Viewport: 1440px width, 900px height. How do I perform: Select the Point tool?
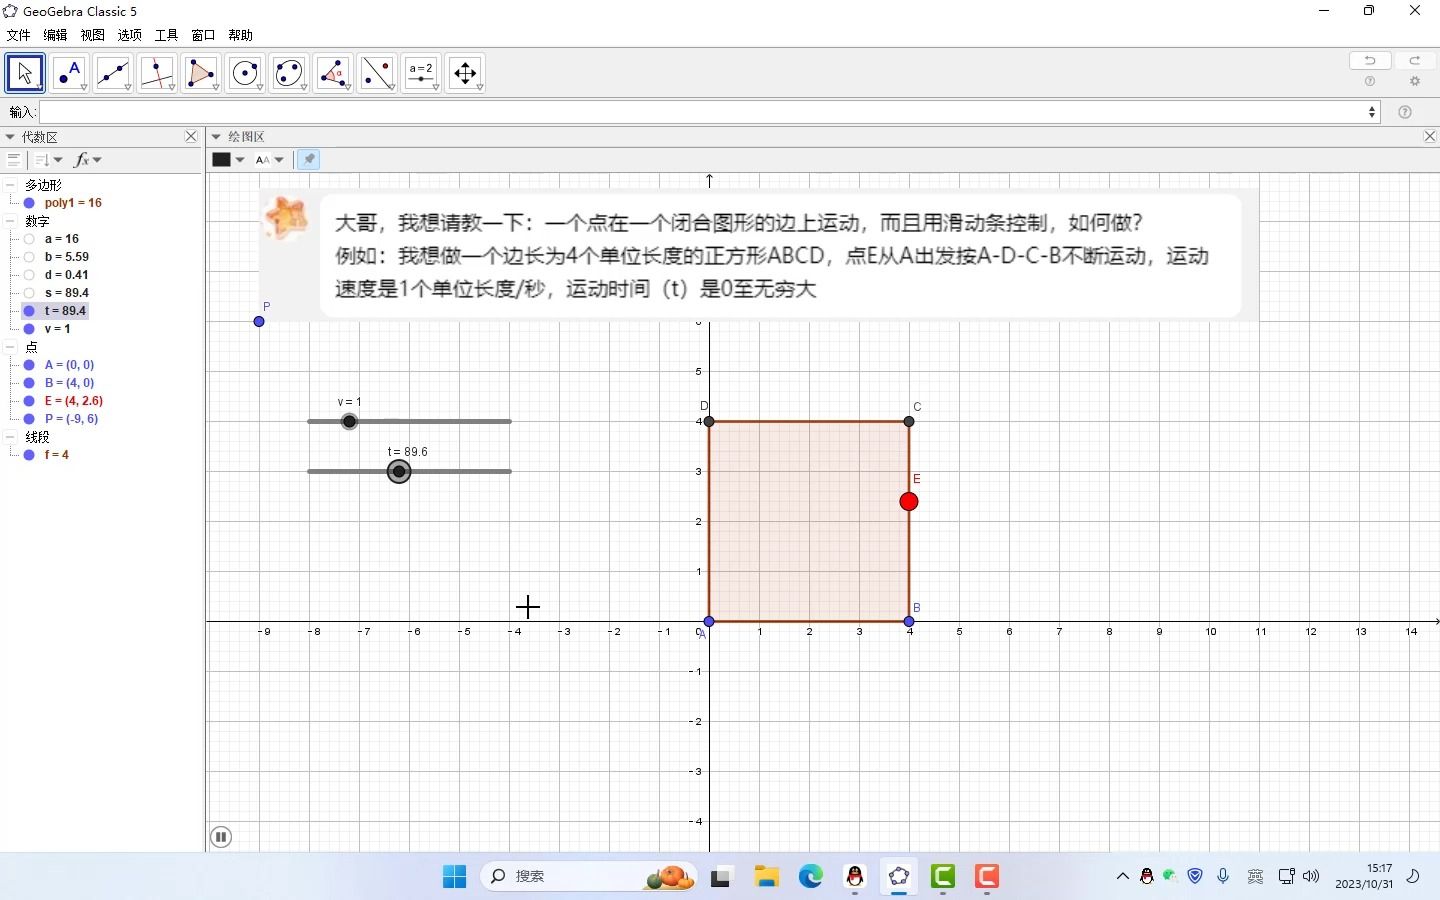(x=70, y=73)
